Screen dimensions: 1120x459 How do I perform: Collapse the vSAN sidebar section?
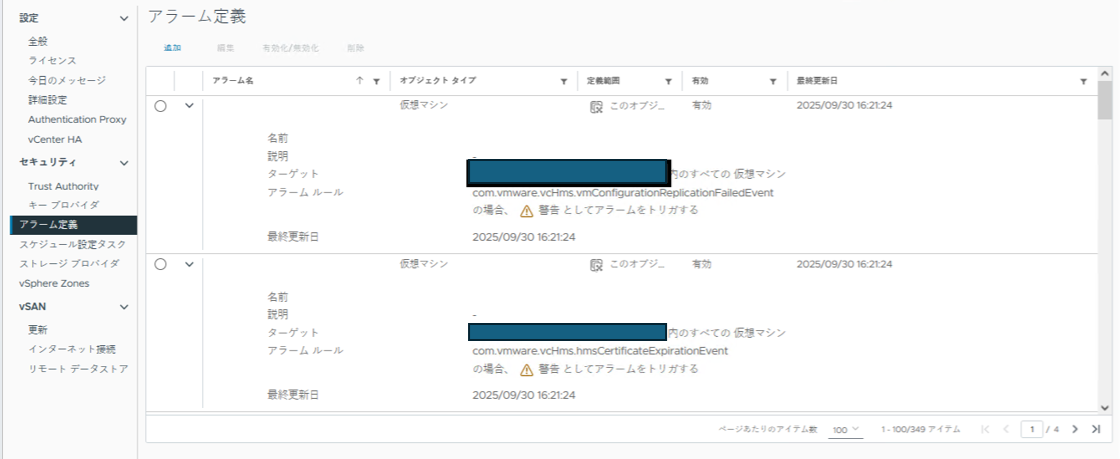coord(124,307)
